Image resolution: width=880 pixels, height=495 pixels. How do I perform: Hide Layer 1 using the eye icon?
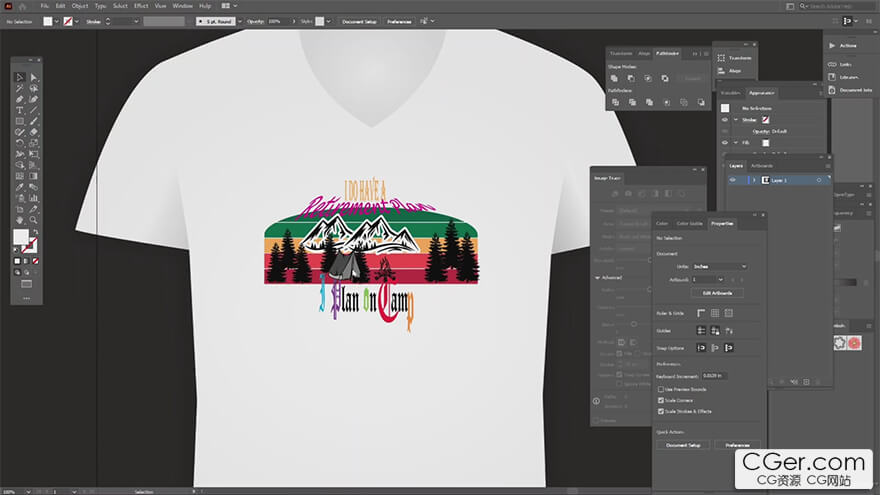coord(733,180)
